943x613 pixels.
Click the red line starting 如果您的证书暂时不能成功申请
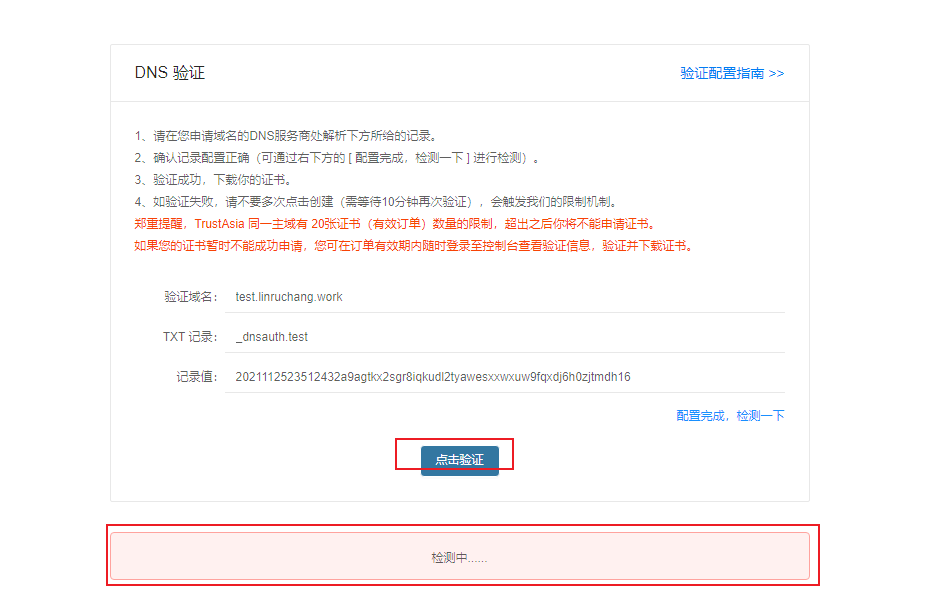pos(414,246)
